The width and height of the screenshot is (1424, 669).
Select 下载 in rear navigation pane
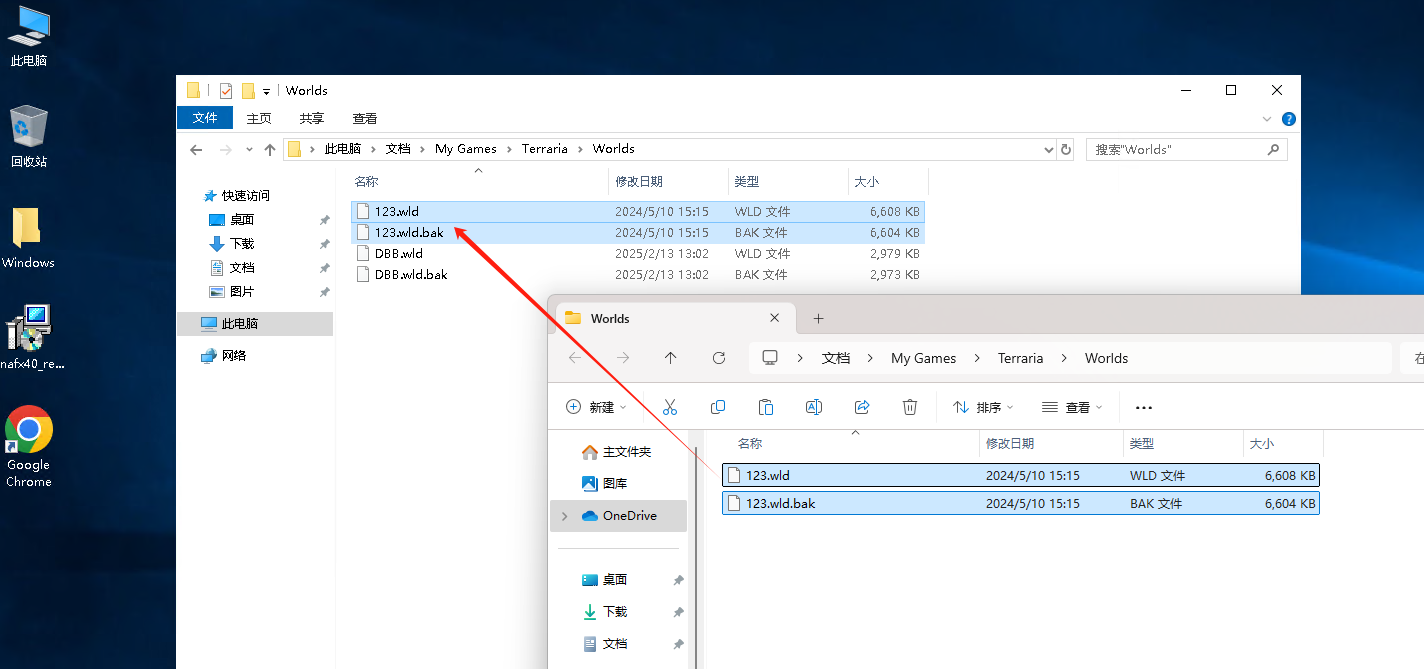(x=242, y=244)
